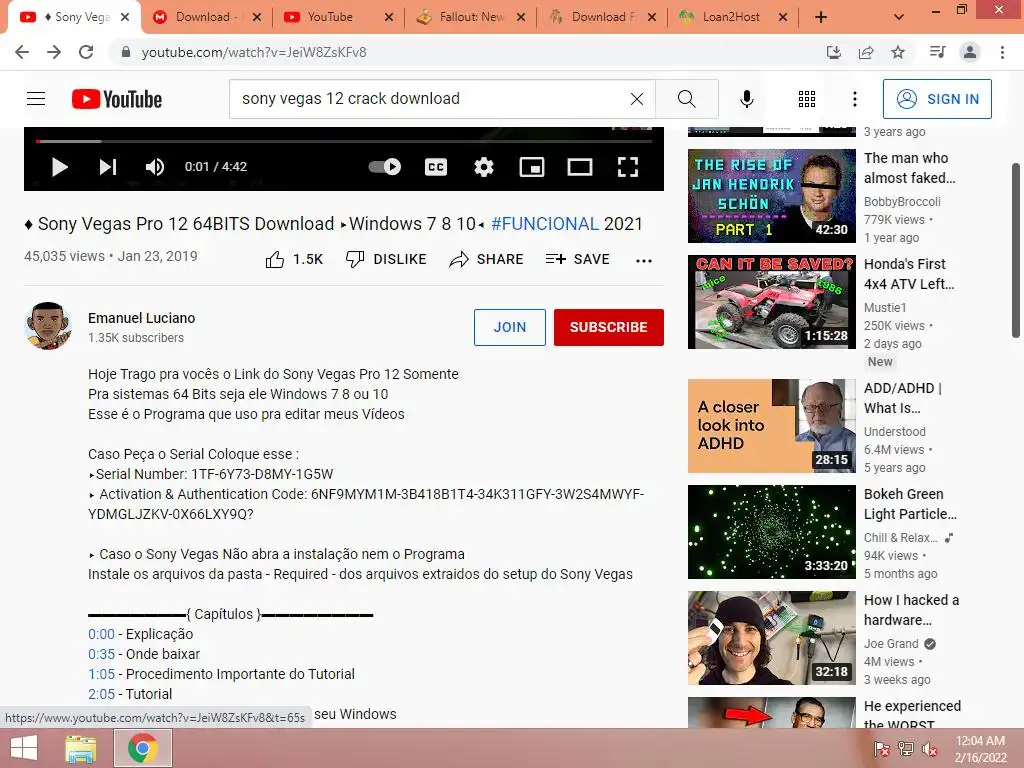Switch to the Loan2Host tab
The height and width of the screenshot is (768, 1024).
(731, 17)
